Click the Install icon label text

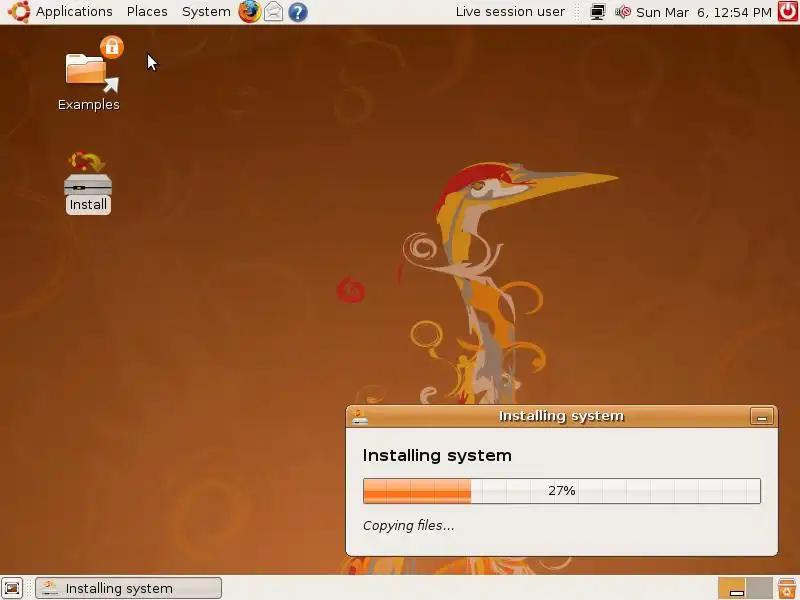pyautogui.click(x=88, y=205)
